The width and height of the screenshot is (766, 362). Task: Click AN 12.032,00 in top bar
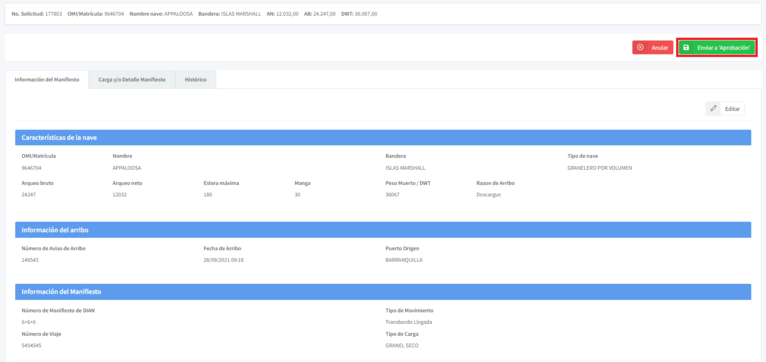coord(282,14)
